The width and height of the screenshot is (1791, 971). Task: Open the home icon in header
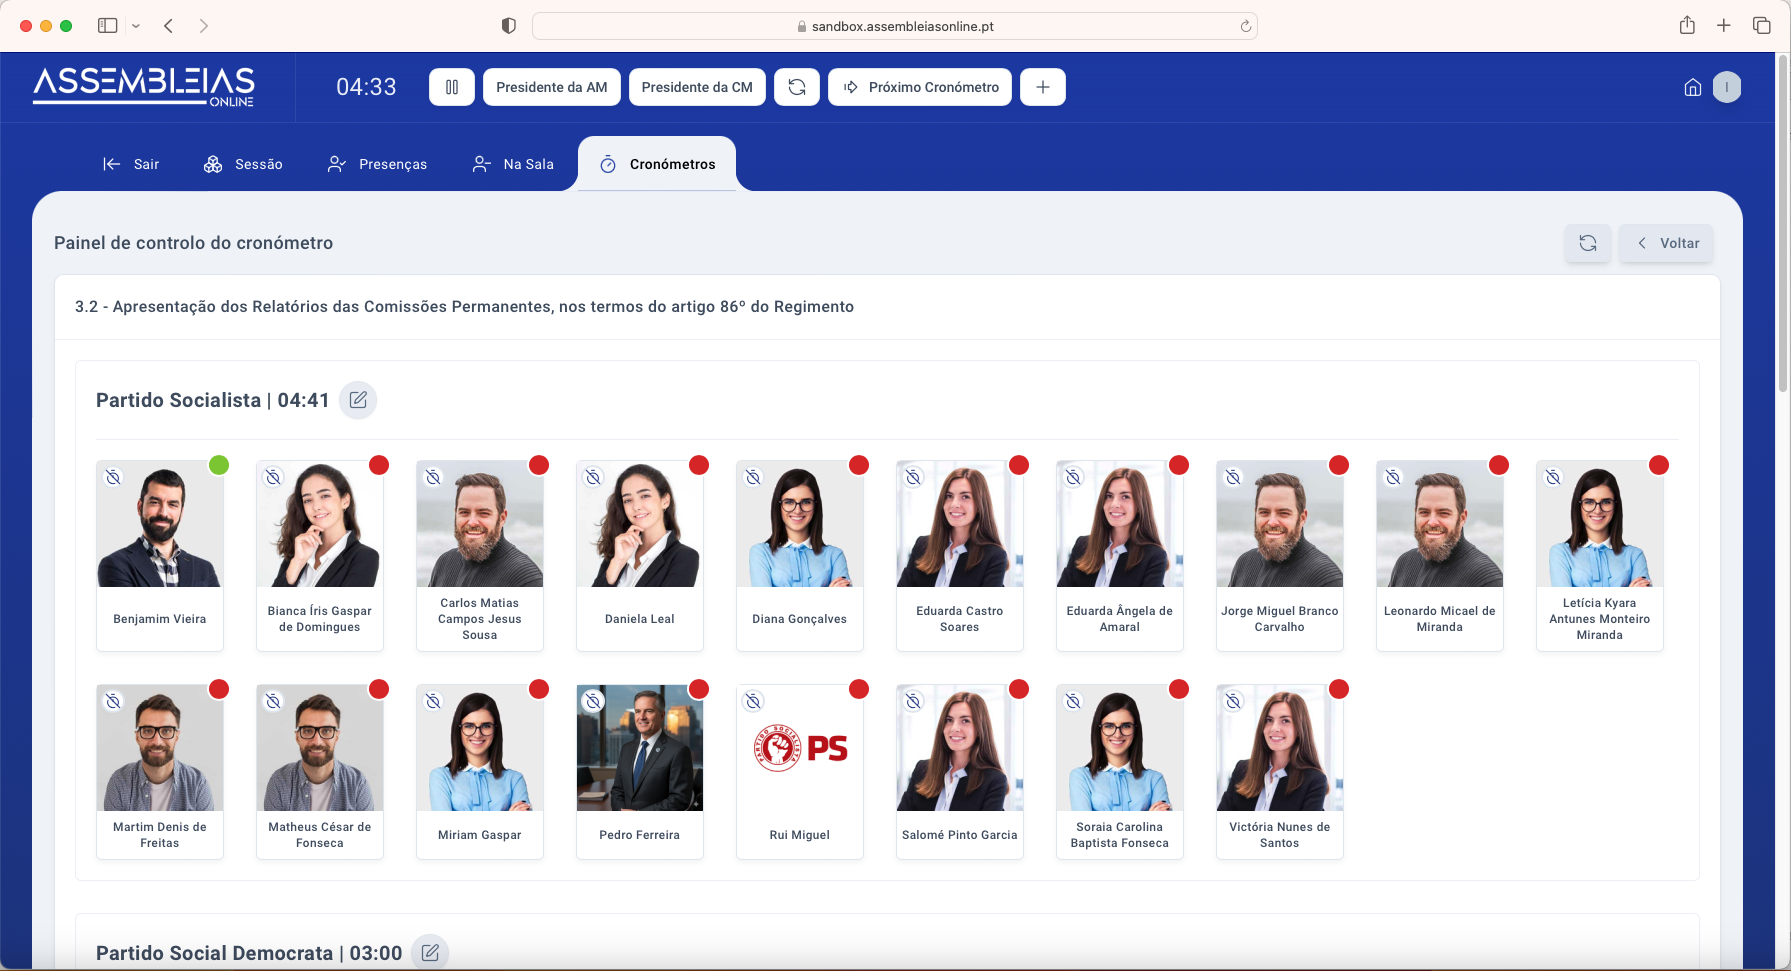(1692, 87)
